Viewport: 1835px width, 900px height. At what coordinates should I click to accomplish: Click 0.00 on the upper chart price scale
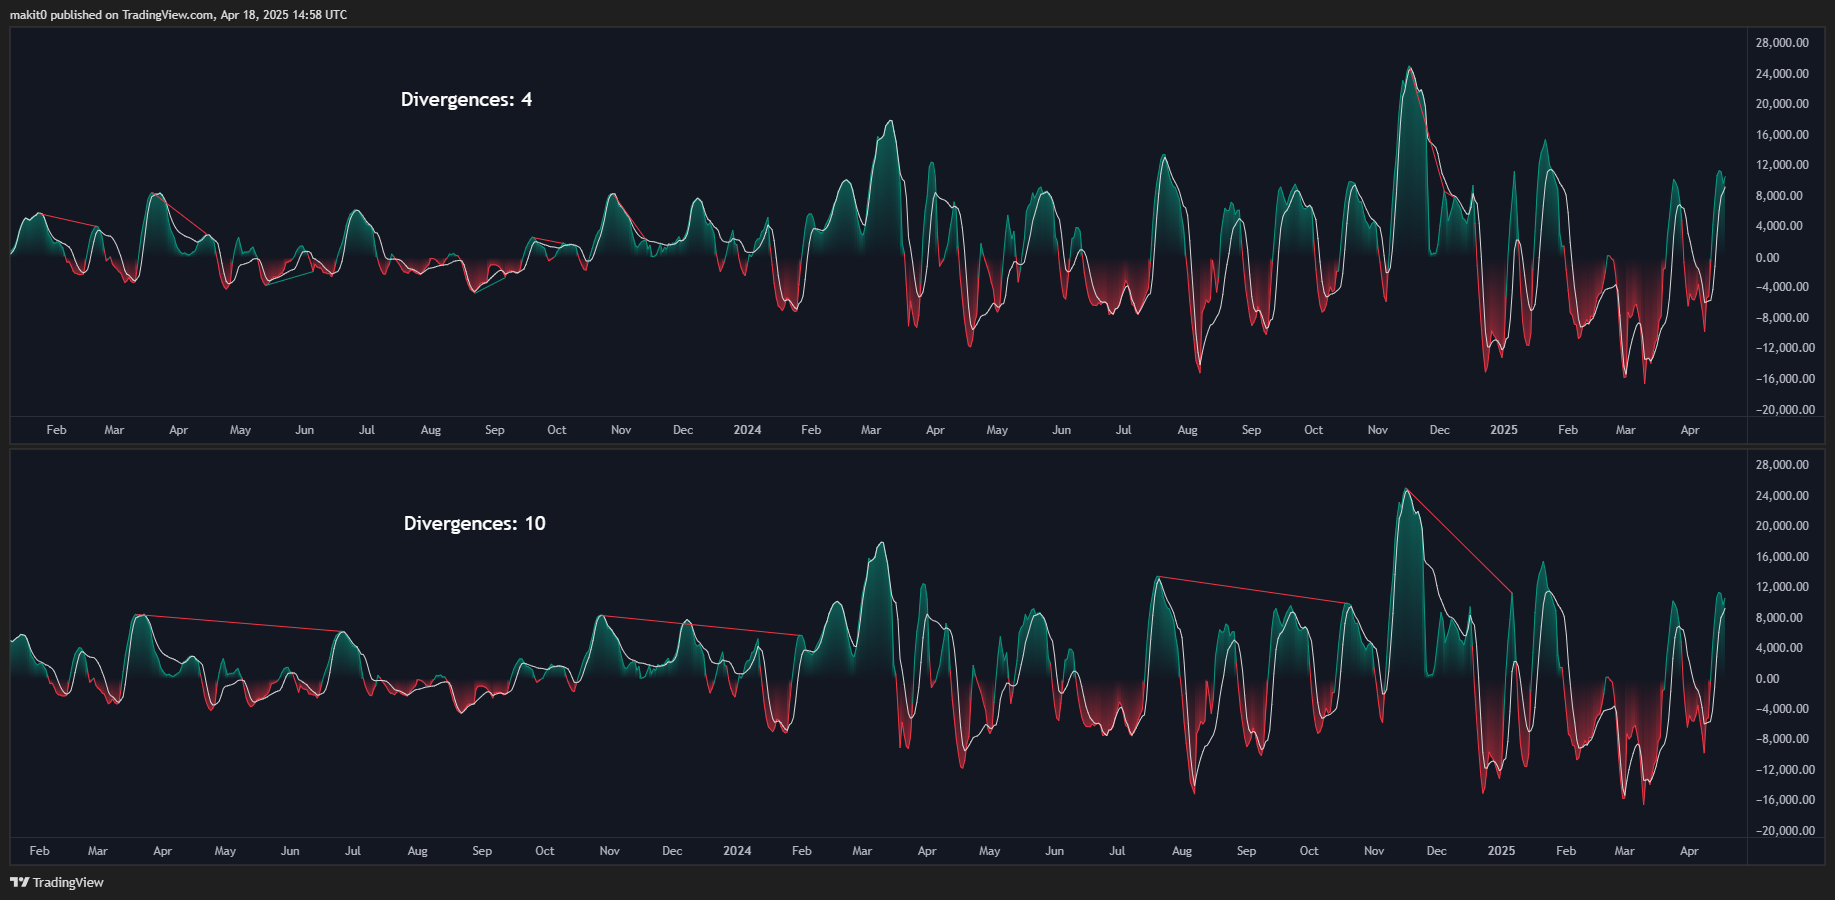(x=1767, y=257)
